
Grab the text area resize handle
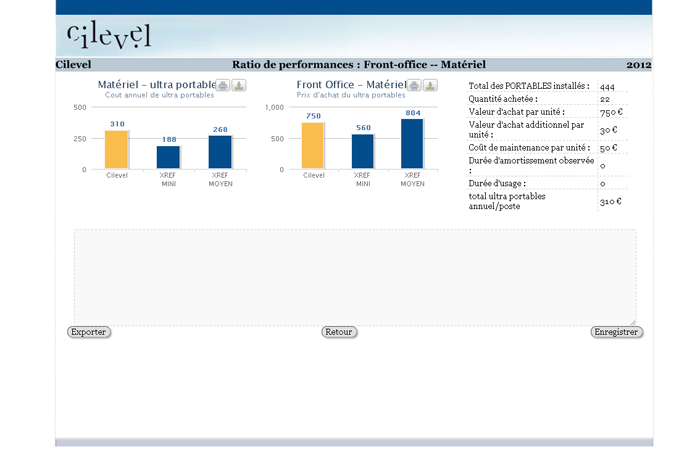pos(632,322)
